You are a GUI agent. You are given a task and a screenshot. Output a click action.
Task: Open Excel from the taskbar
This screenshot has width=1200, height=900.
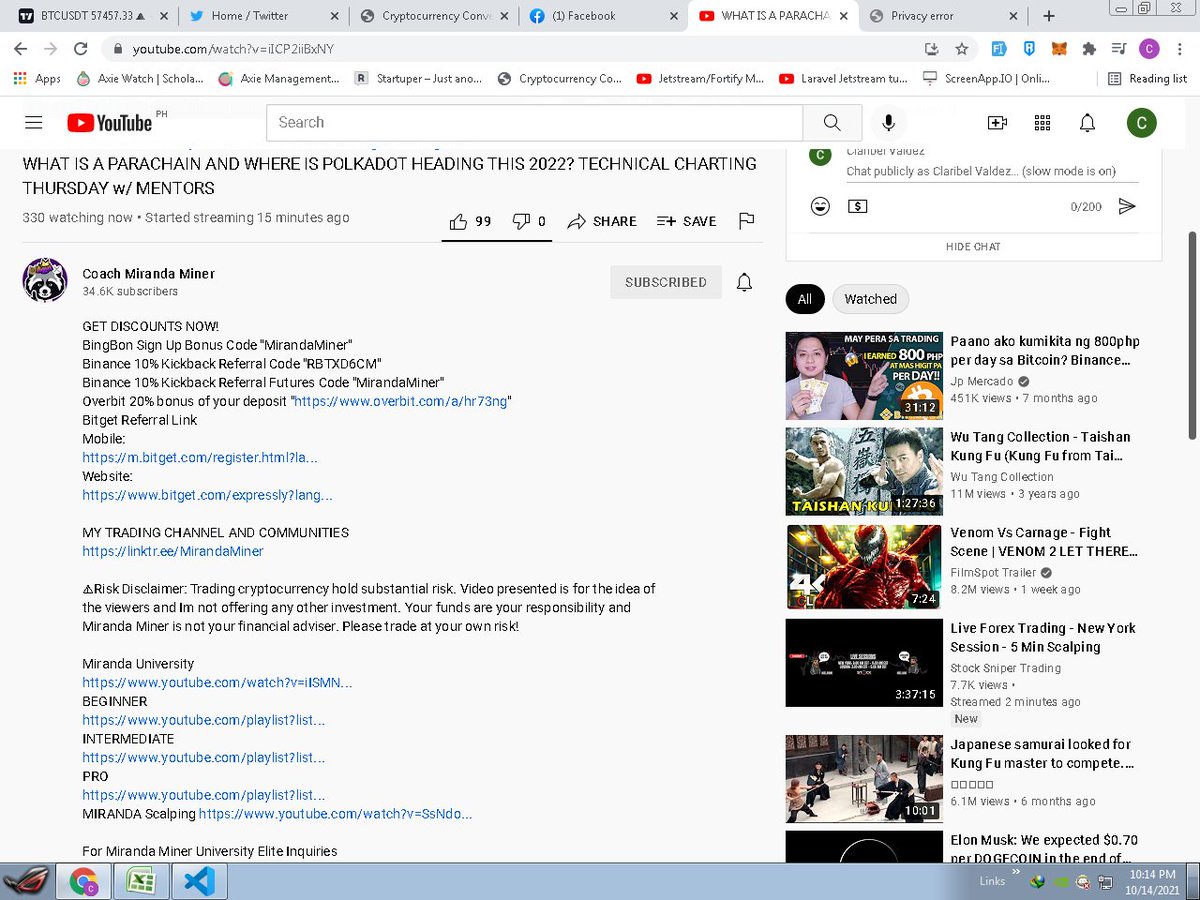[141, 881]
